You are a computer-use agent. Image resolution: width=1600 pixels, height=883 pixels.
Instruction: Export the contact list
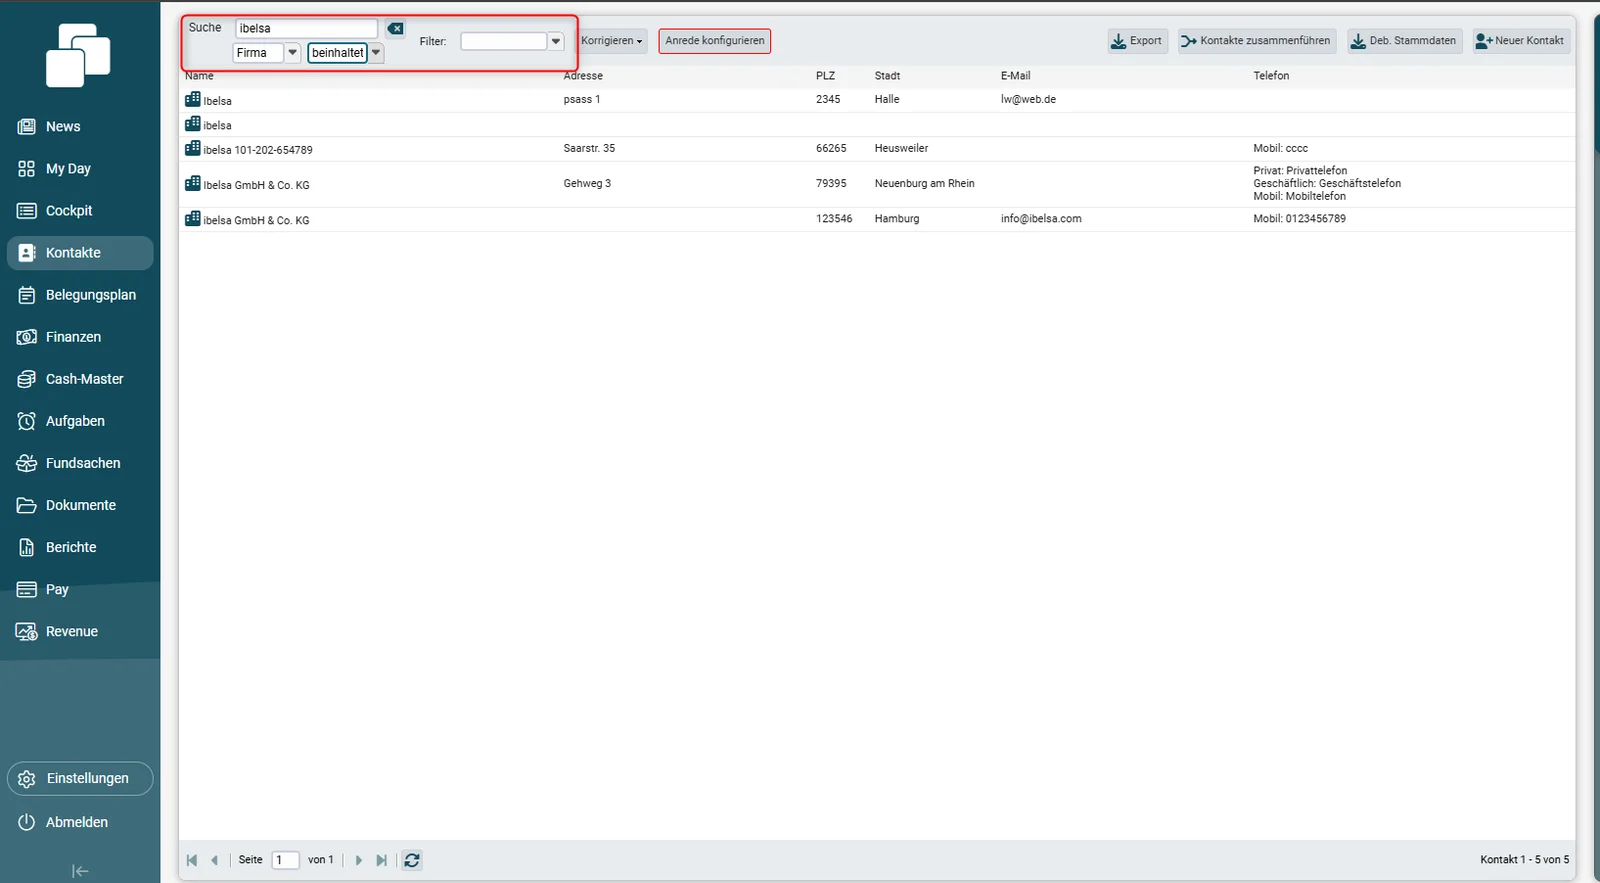click(1137, 41)
